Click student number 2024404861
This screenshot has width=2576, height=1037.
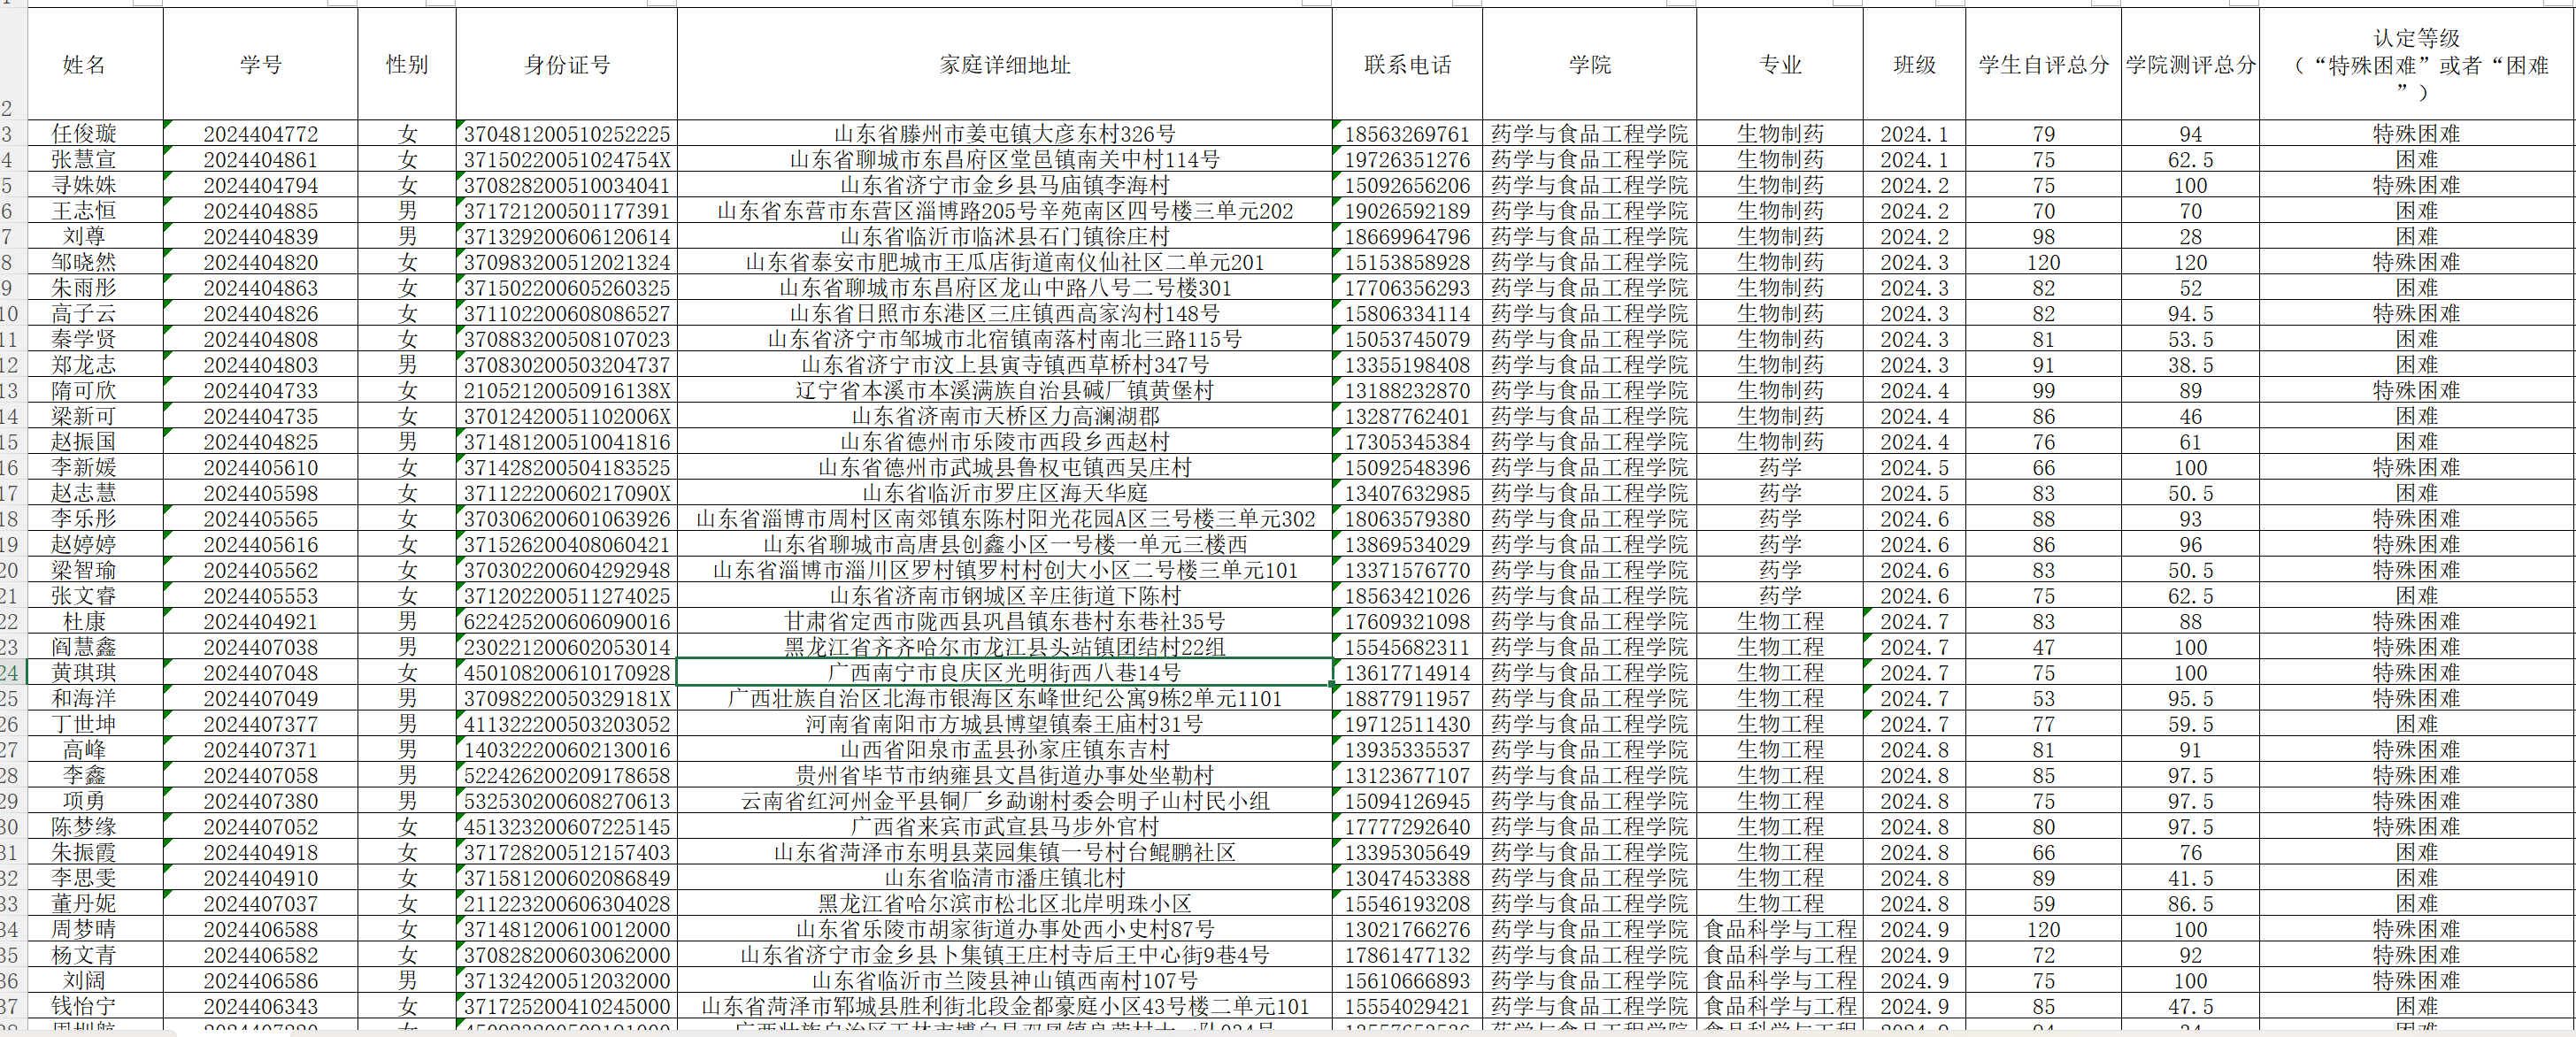(260, 160)
